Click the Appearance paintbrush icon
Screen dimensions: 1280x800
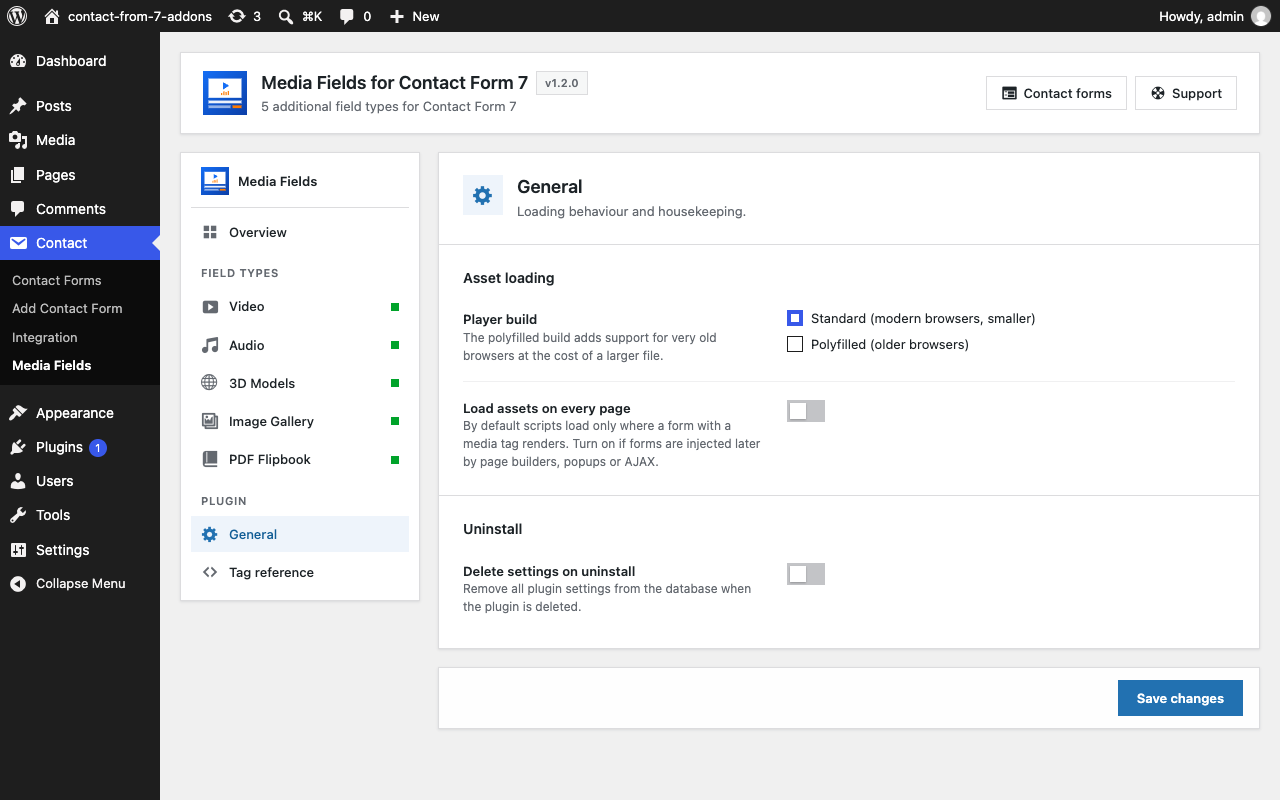(18, 413)
